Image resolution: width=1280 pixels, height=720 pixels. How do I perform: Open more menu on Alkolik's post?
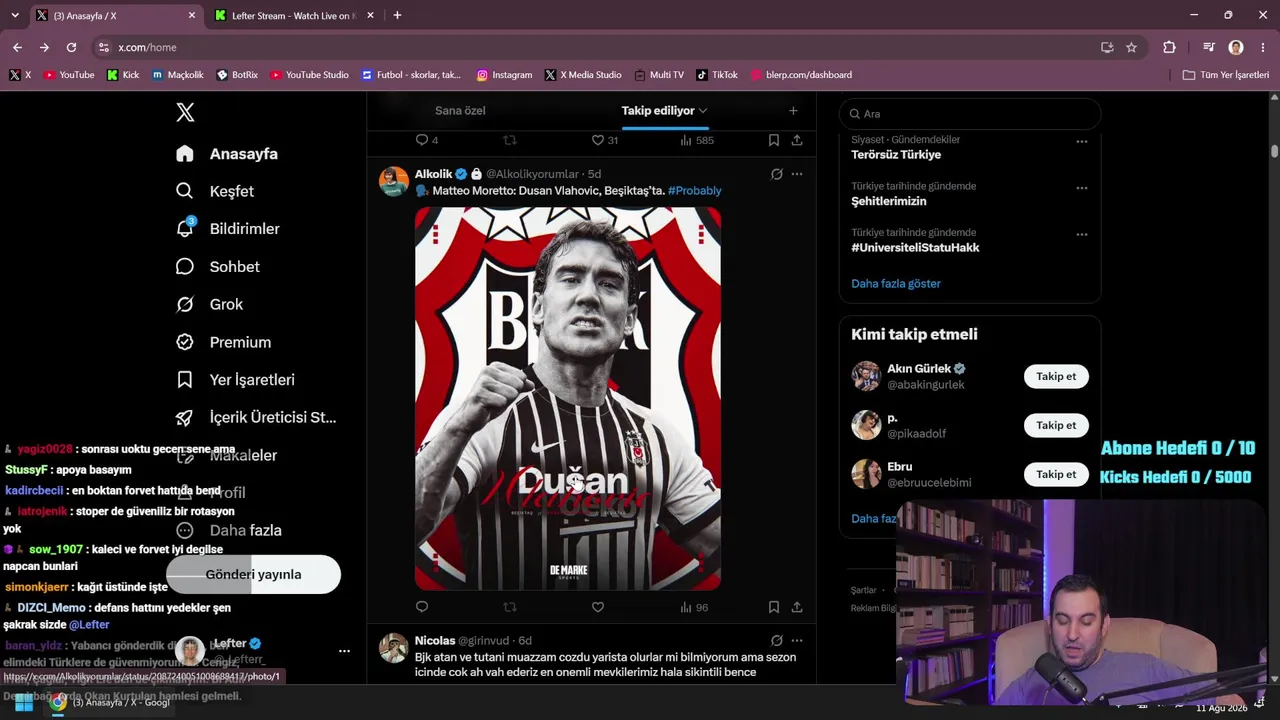(797, 174)
